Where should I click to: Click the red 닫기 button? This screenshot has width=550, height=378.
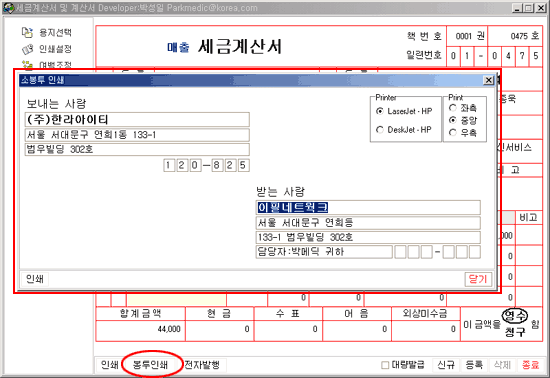point(478,279)
